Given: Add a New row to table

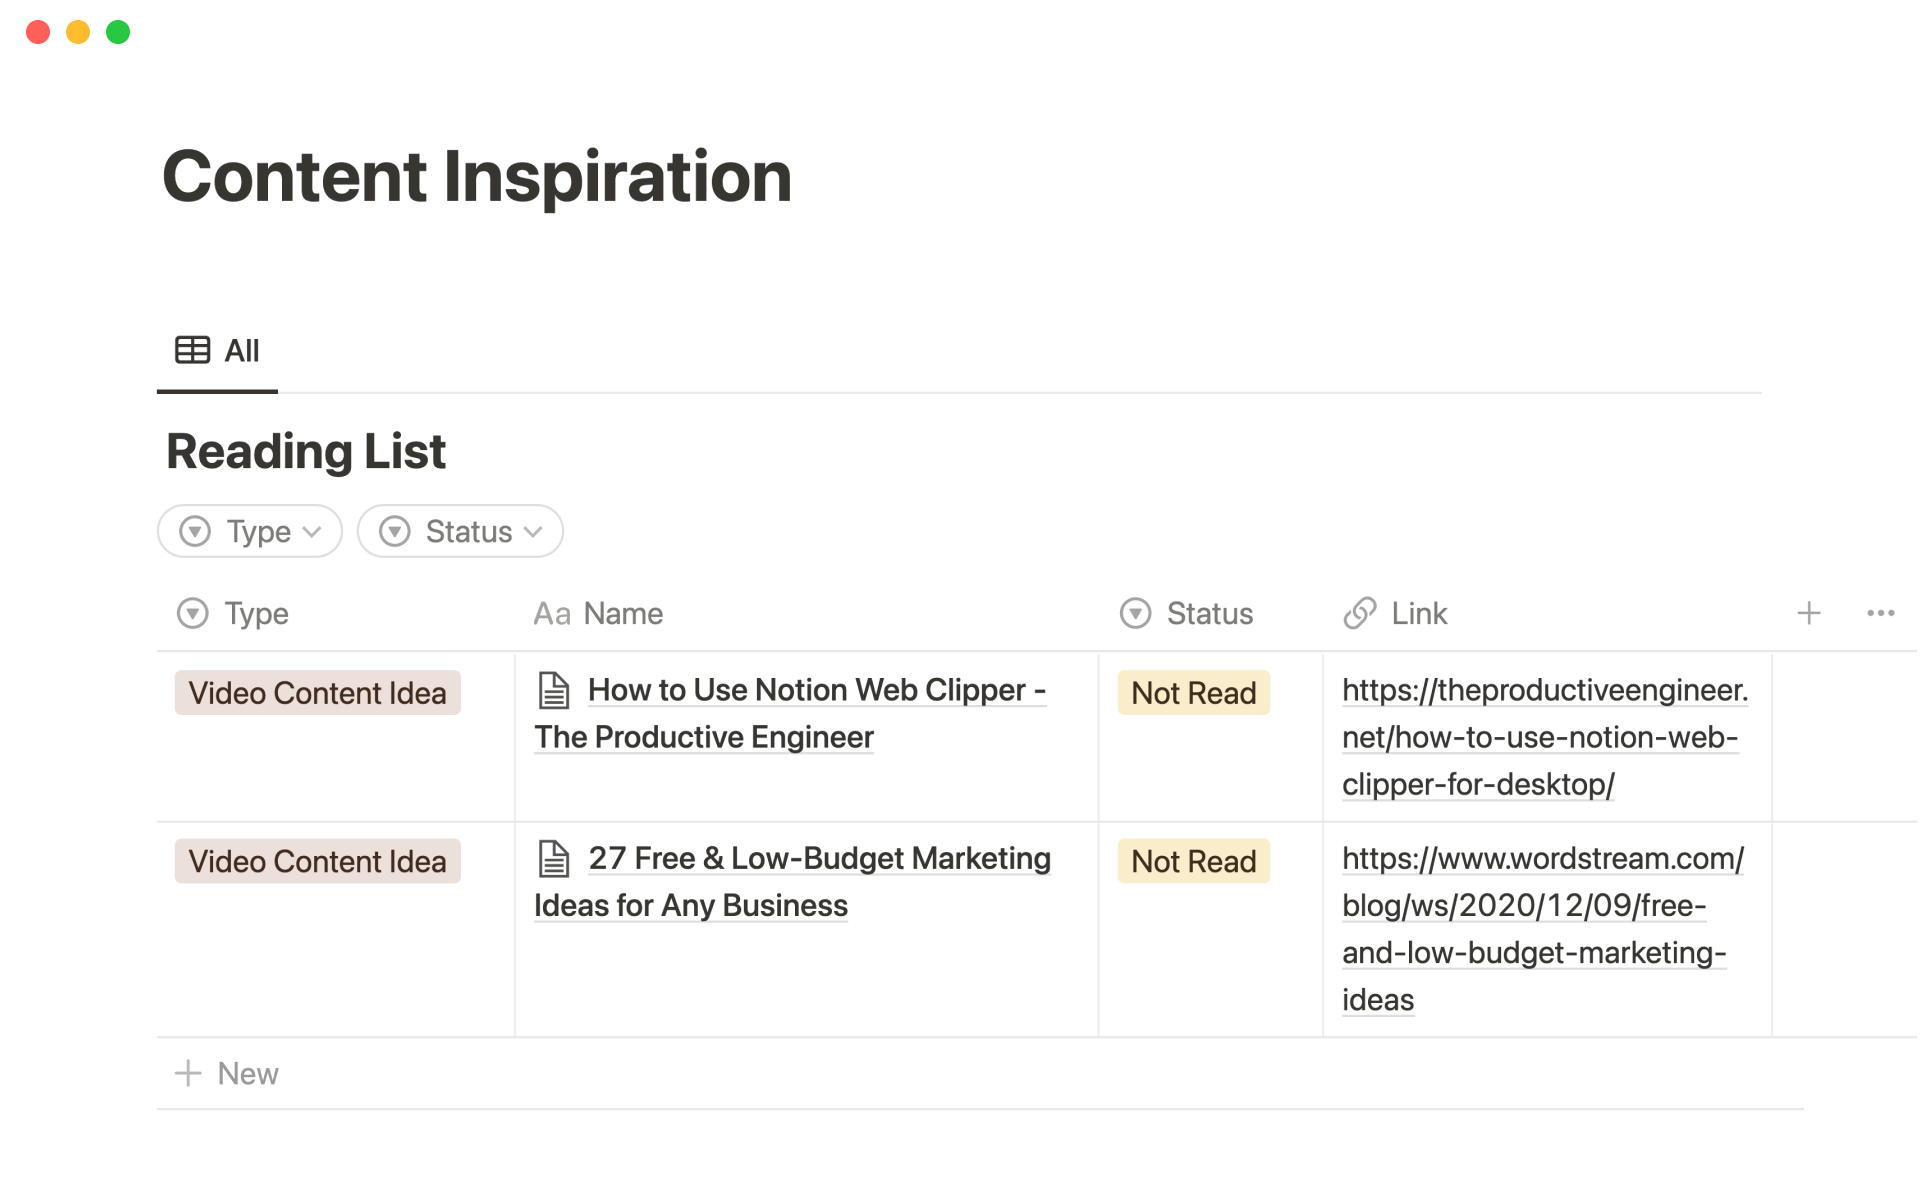Looking at the screenshot, I should point(228,1073).
